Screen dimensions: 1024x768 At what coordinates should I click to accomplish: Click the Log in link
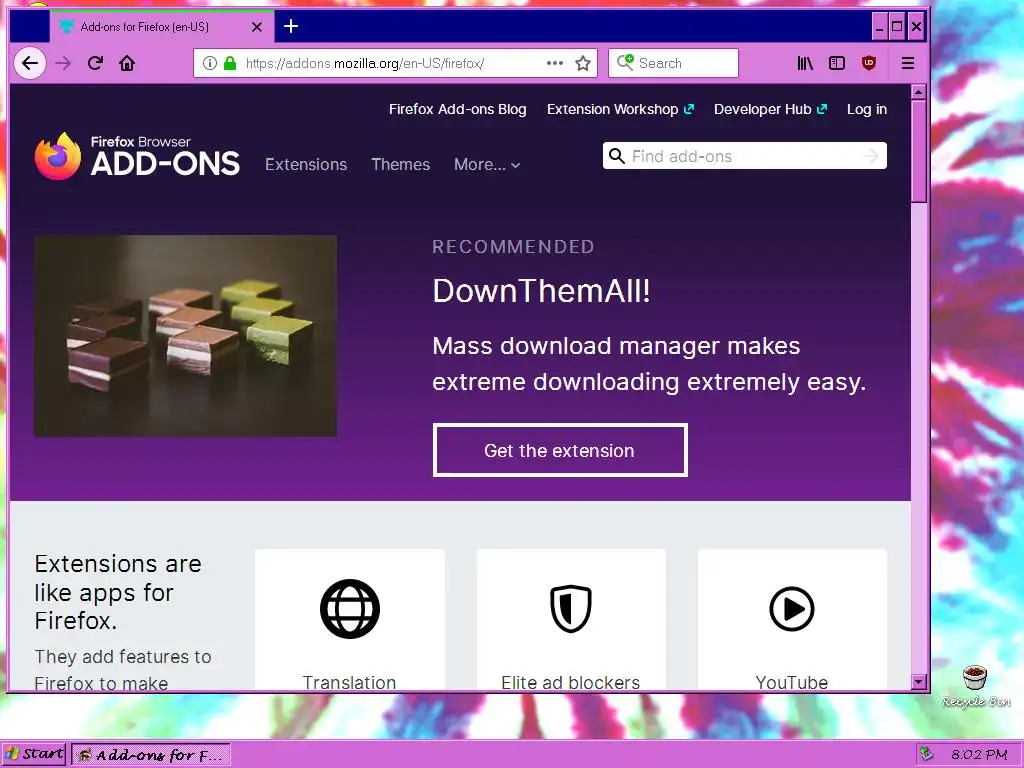[x=867, y=109]
